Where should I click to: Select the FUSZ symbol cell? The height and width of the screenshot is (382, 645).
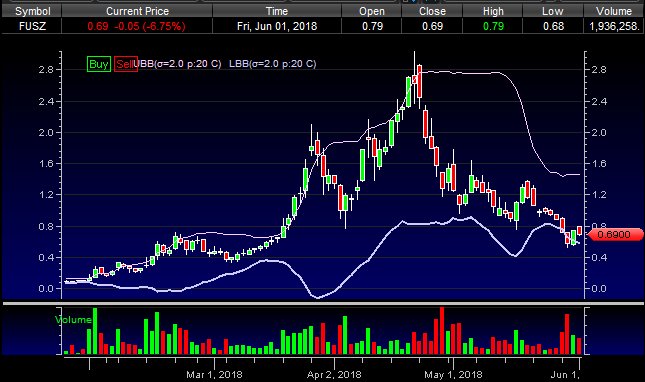tap(32, 26)
